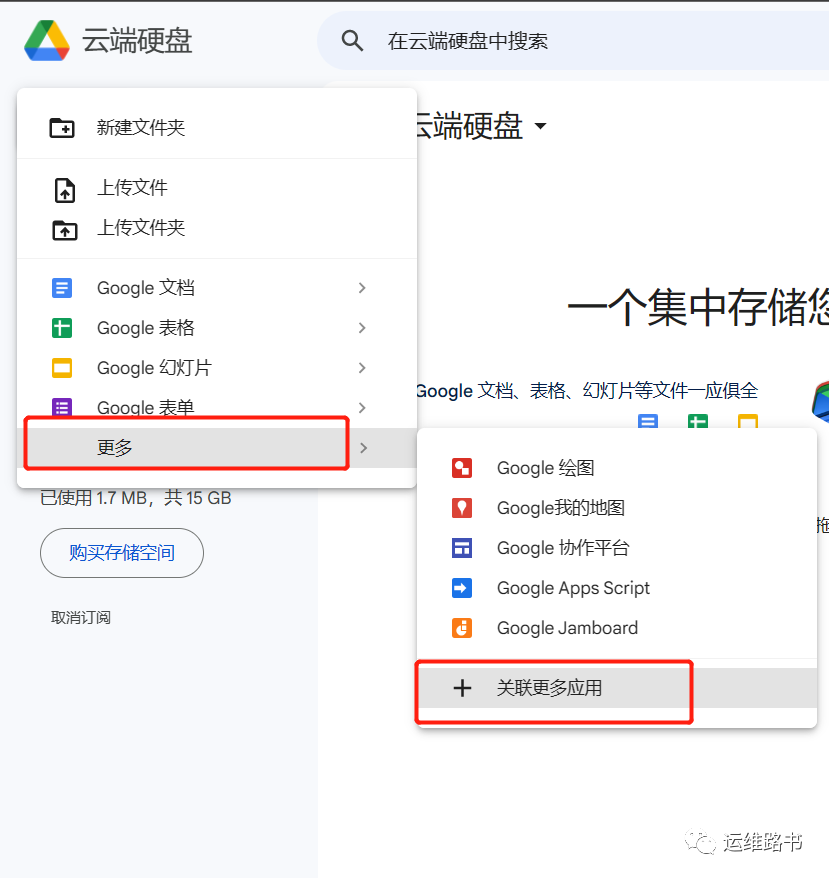This screenshot has height=878, width=829.
Task: Expand the Google 表格 chevron arrow
Action: [362, 328]
